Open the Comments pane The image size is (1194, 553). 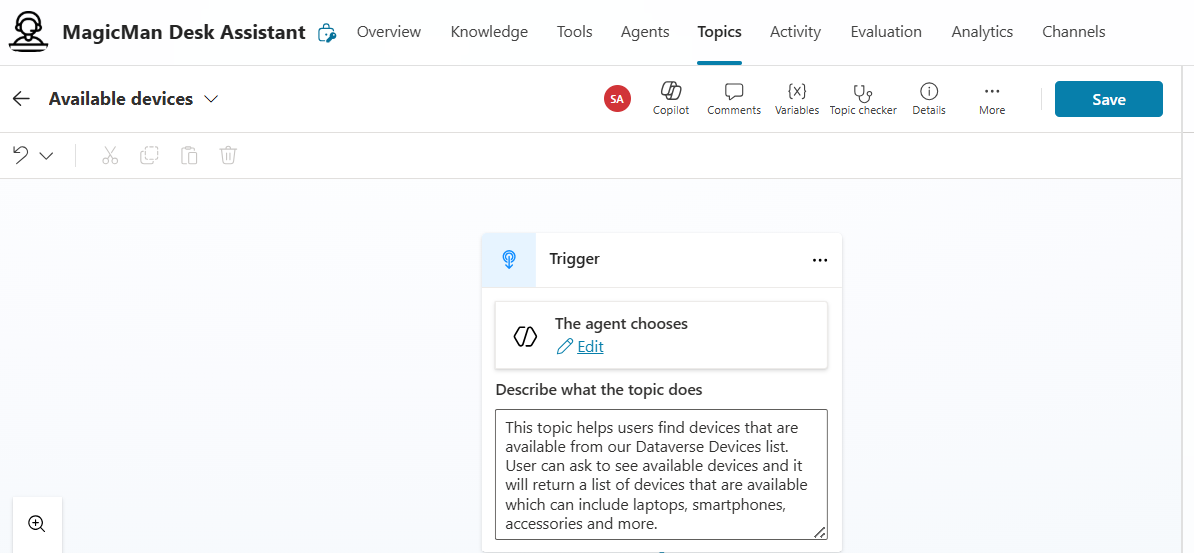734,99
